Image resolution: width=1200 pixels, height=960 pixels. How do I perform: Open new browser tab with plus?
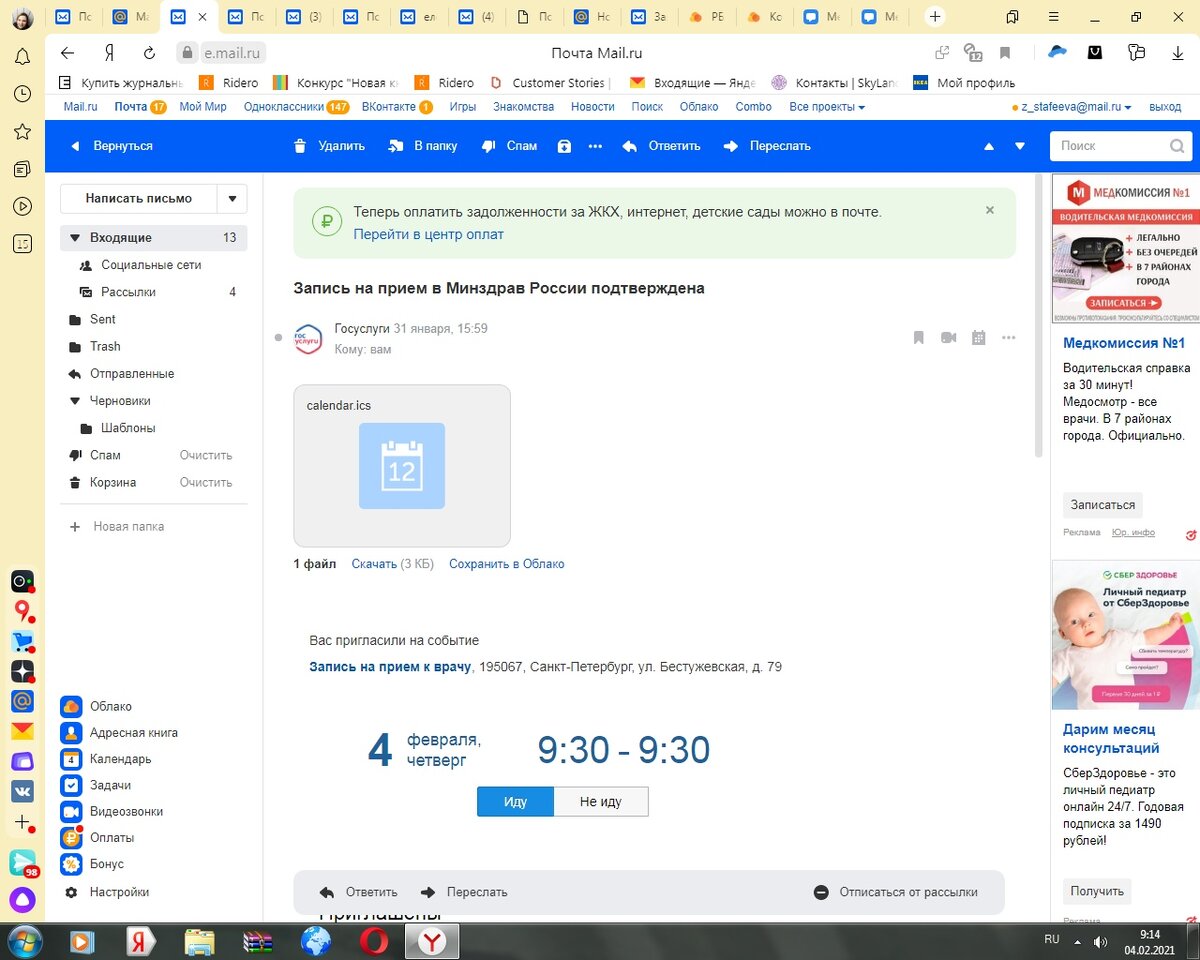tap(934, 17)
